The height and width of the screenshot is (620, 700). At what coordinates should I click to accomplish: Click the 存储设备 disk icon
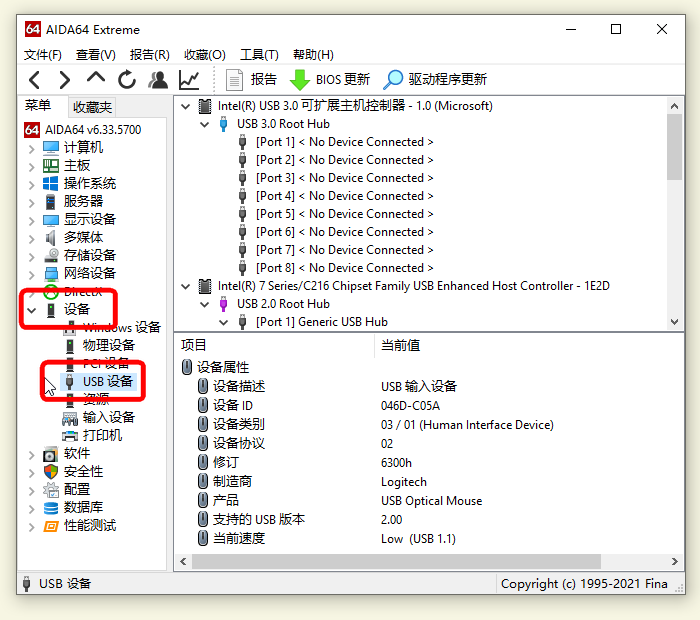tap(51, 255)
